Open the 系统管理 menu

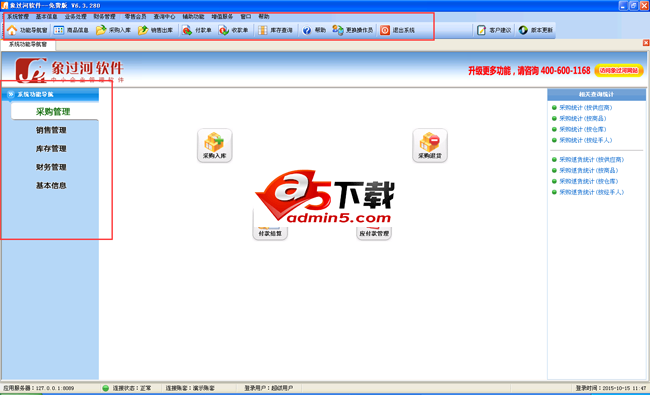click(18, 17)
